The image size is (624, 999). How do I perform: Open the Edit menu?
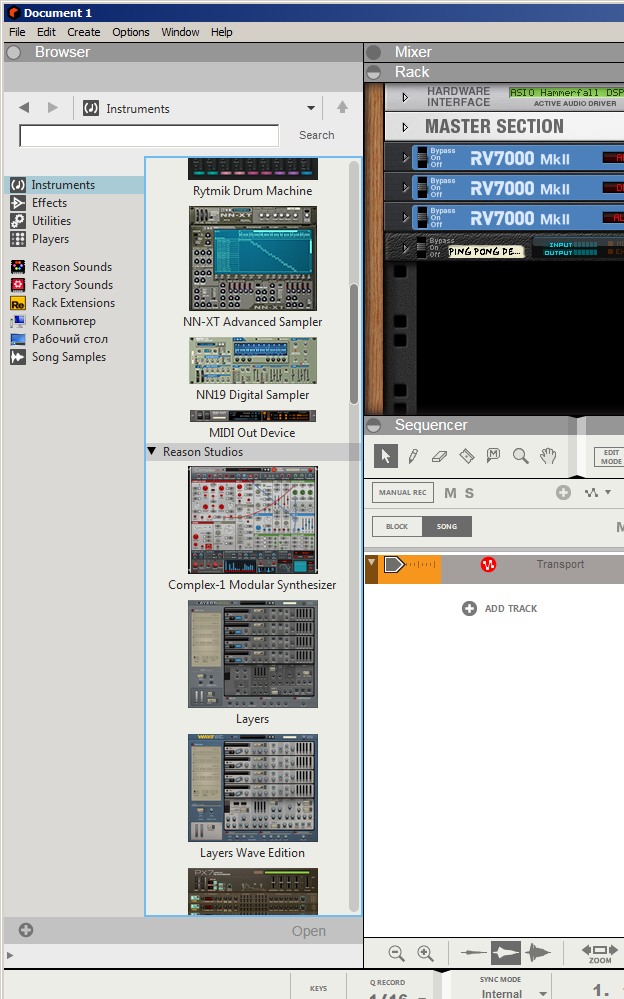click(x=46, y=32)
